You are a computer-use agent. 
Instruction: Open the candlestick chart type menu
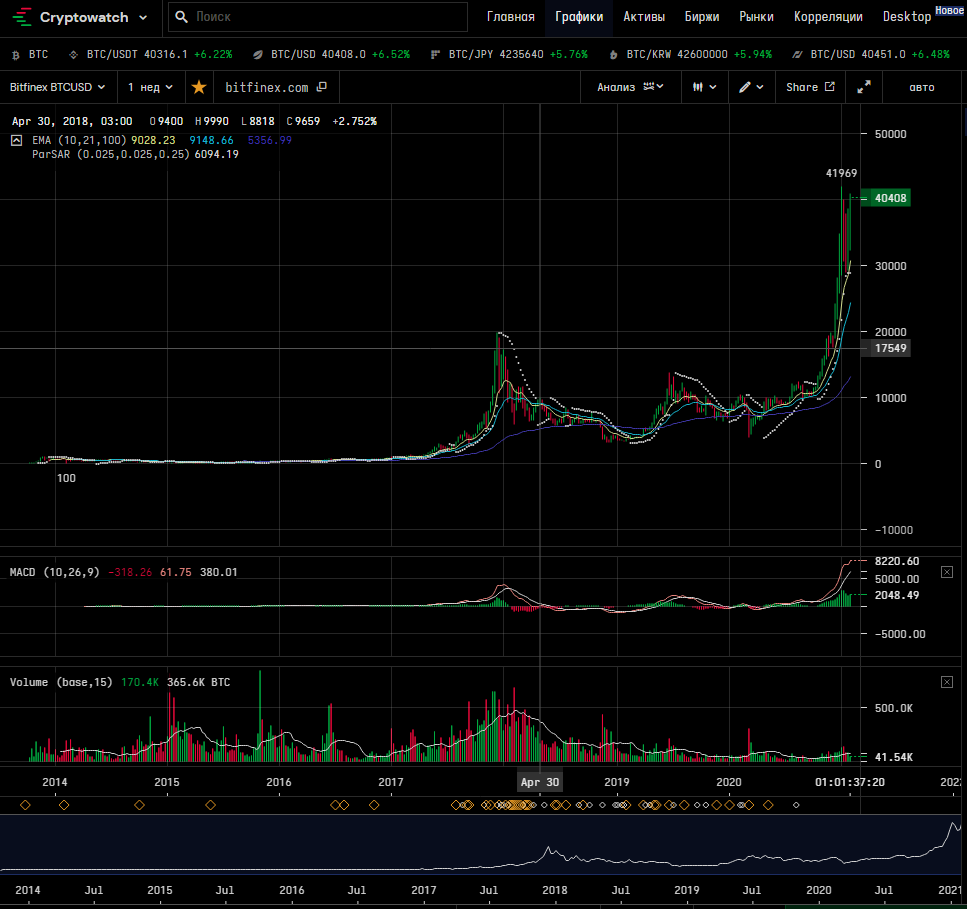coord(704,87)
